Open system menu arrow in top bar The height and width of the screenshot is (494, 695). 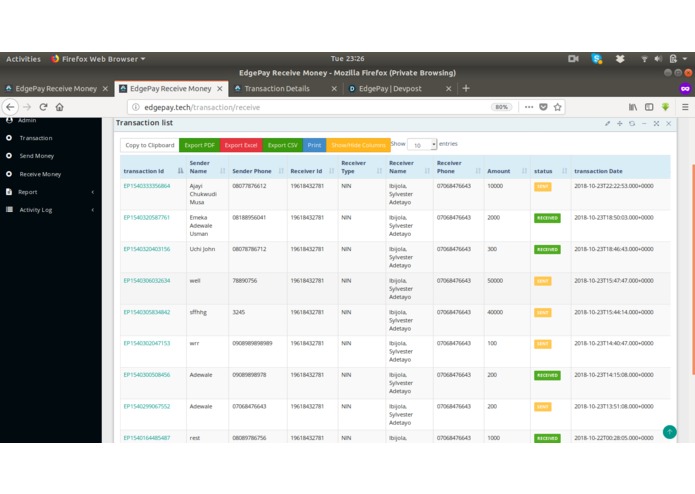685,59
